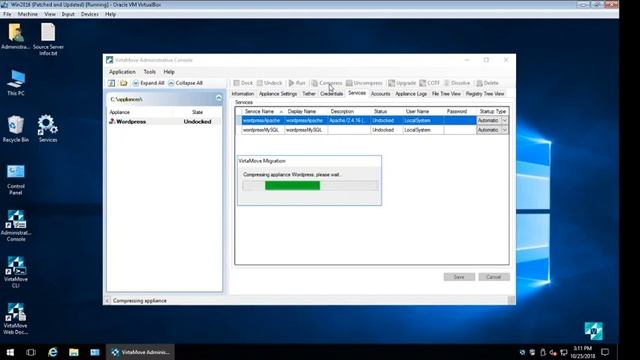
Task: Click the Server Manager taskbar icon
Action: pyautogui.click(x=95, y=352)
